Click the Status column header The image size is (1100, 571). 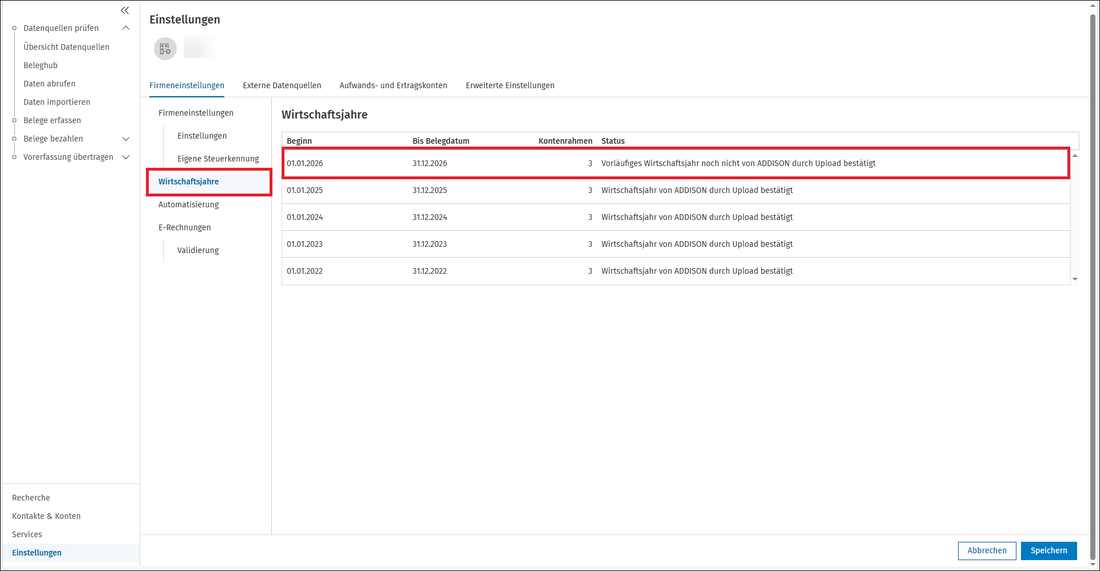click(613, 141)
